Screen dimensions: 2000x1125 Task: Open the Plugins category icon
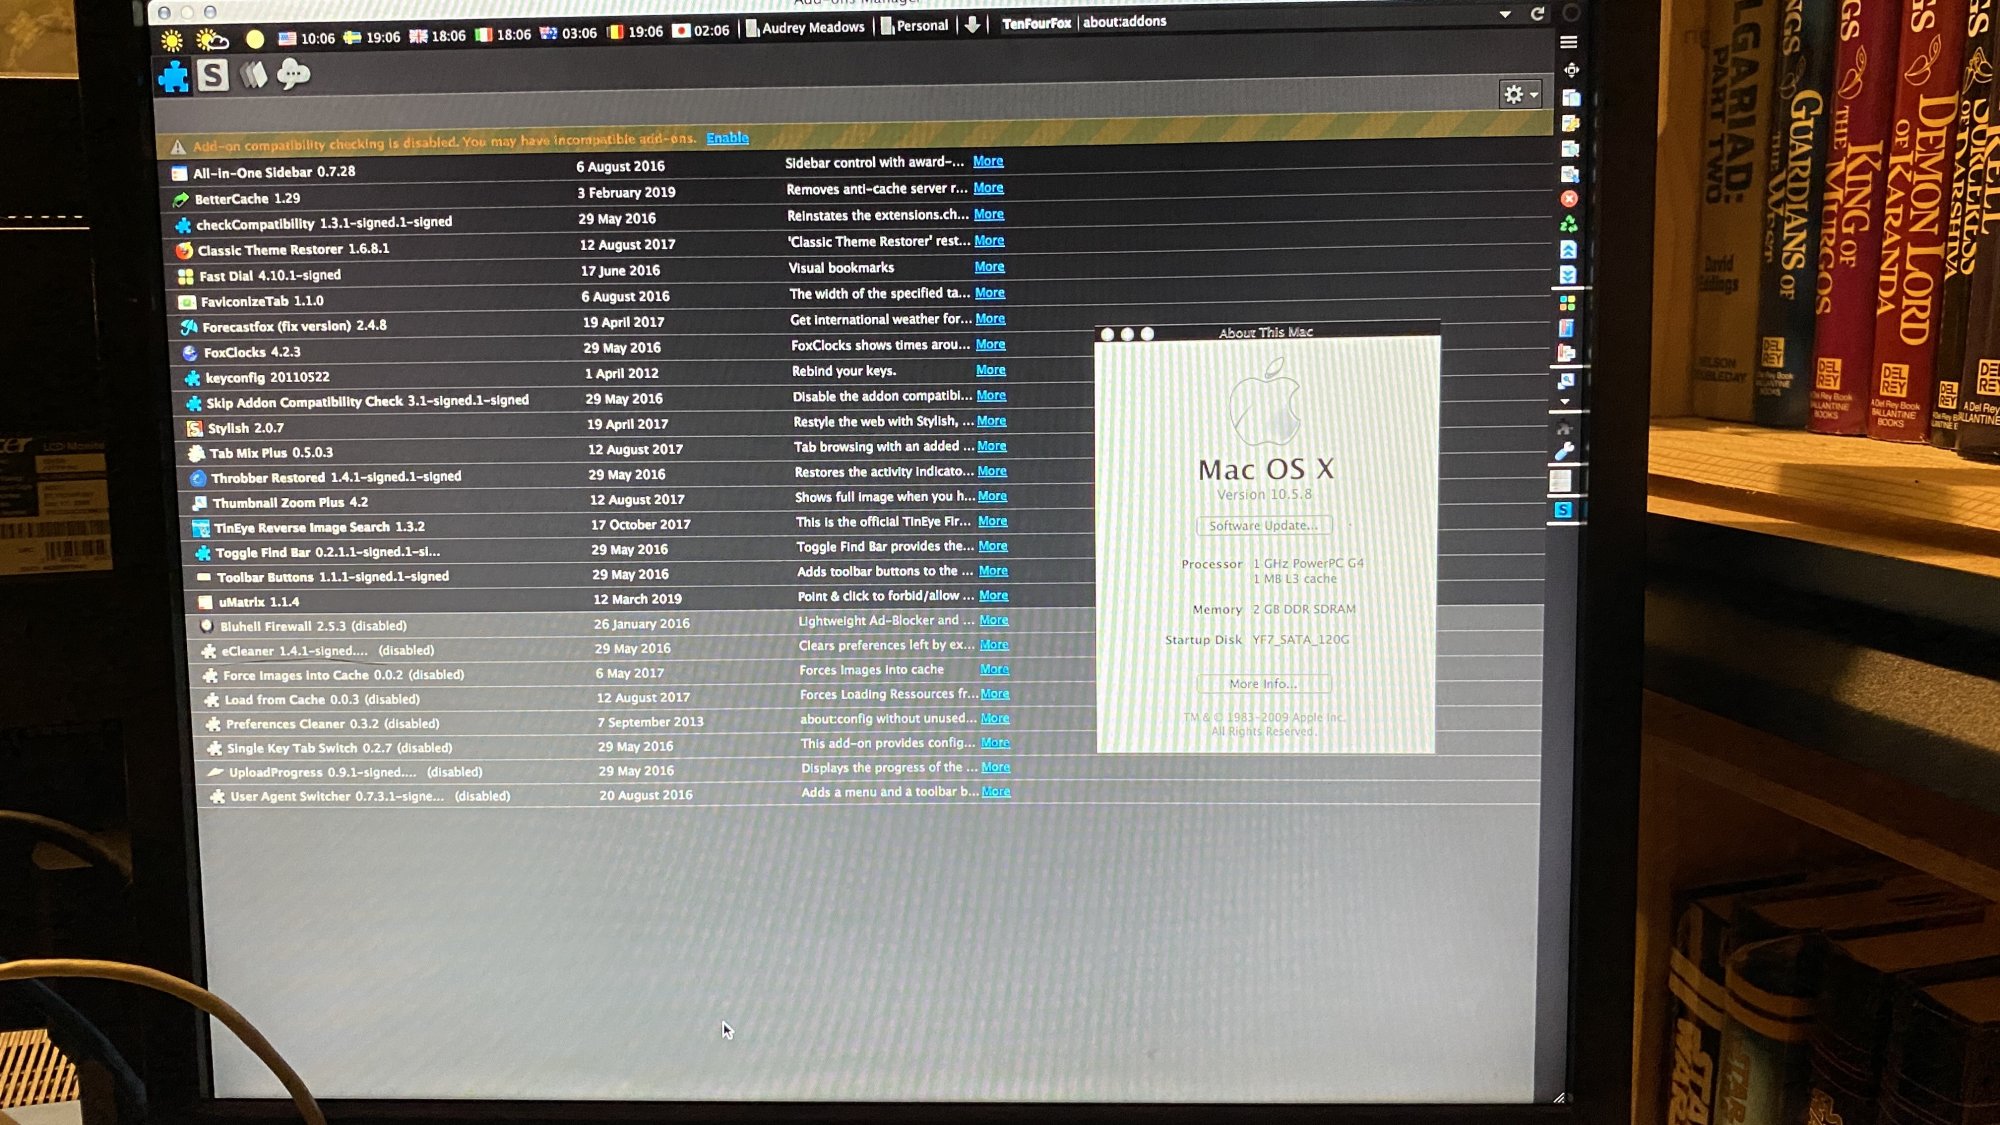pyautogui.click(x=293, y=74)
